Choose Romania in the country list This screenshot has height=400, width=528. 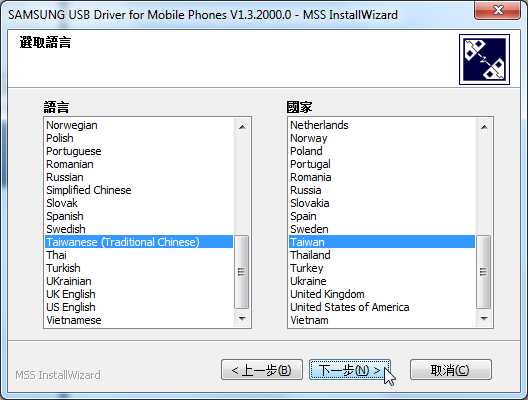(382, 177)
